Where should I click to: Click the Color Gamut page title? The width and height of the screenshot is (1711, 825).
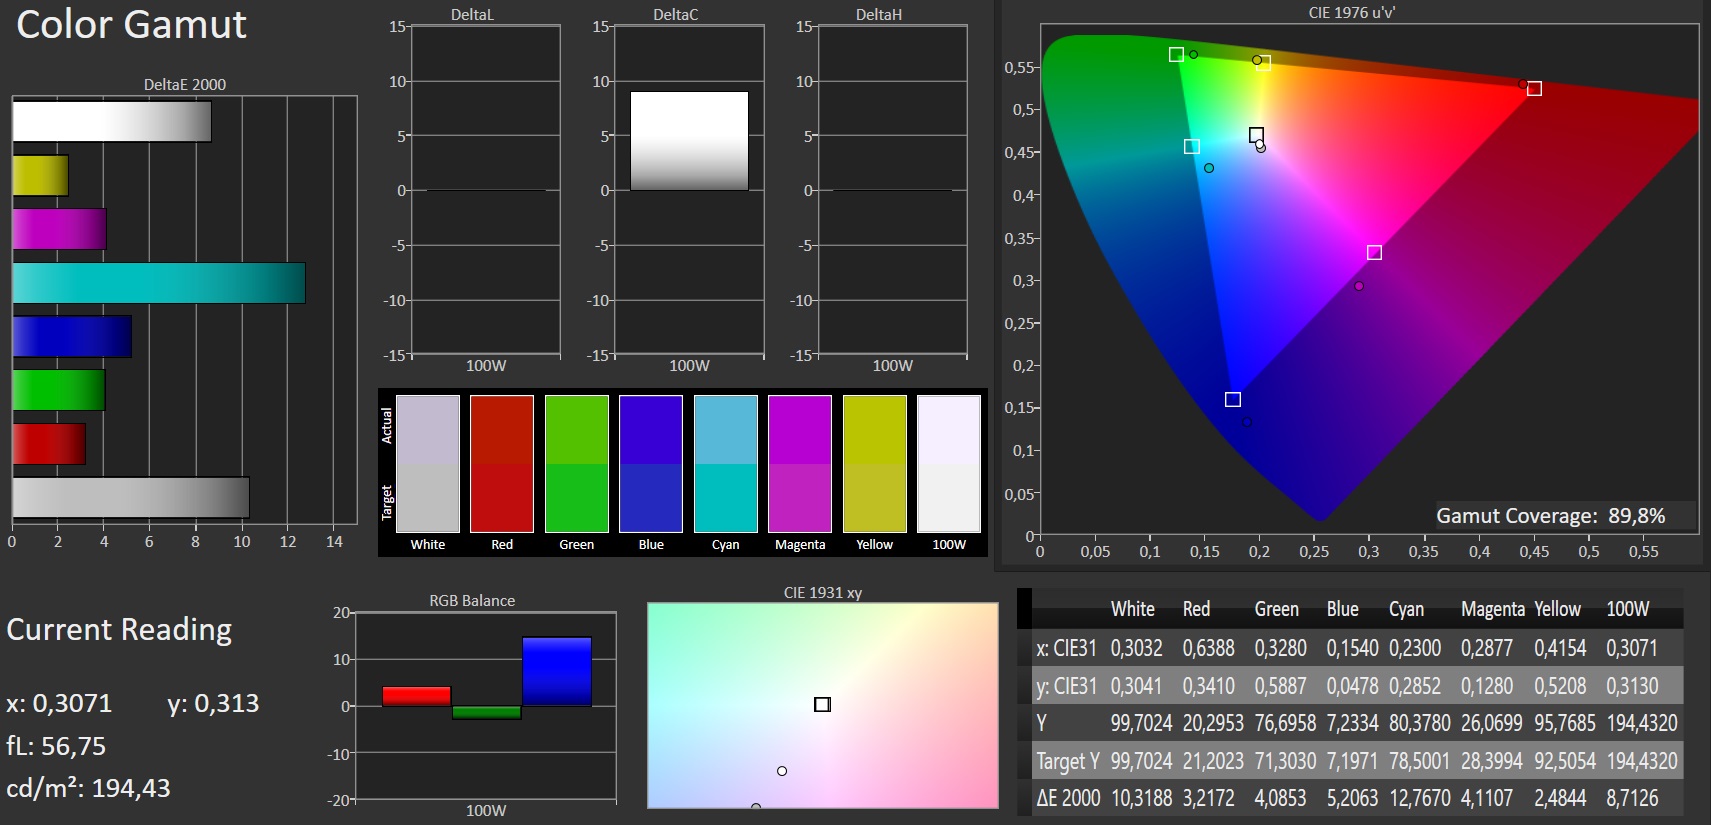click(x=131, y=24)
